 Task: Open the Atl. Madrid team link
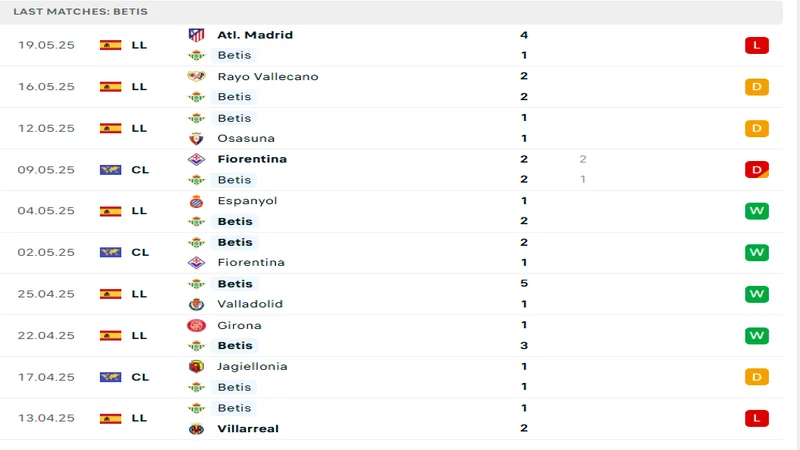[255, 35]
